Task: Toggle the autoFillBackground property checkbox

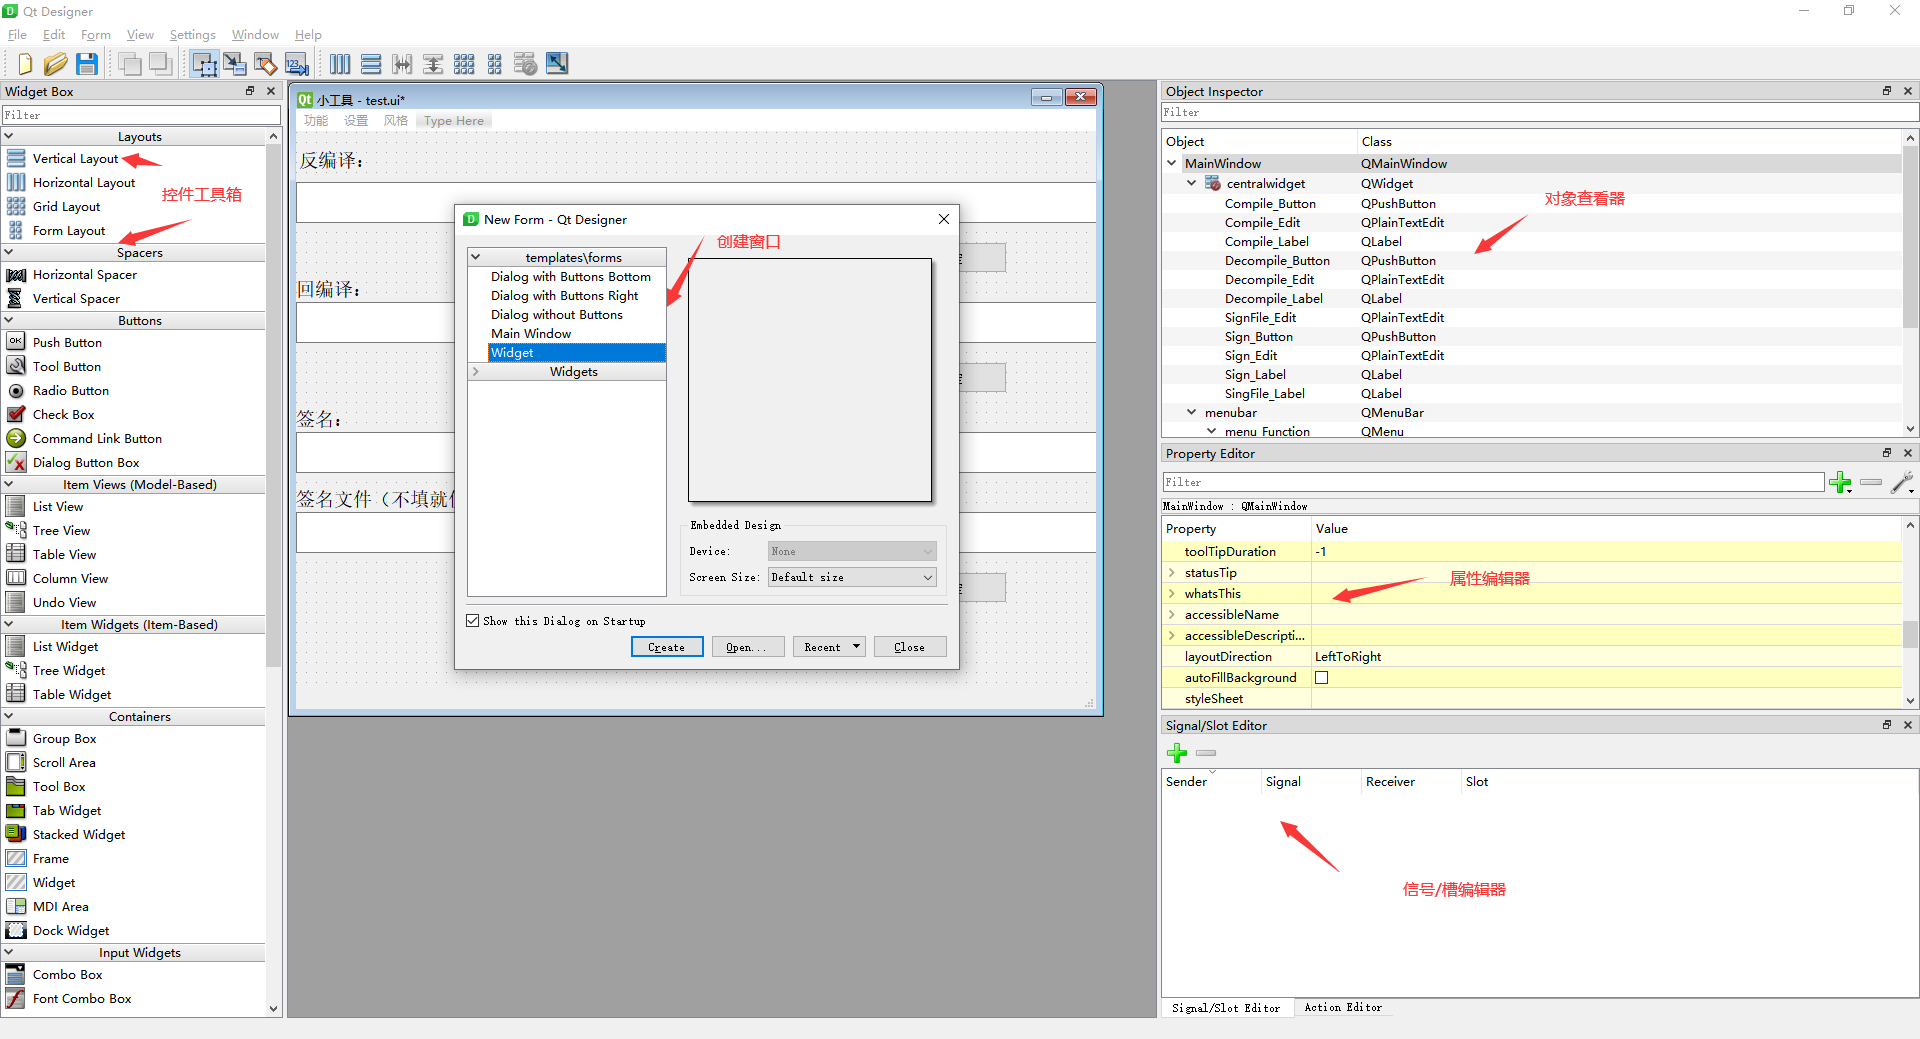Action: point(1321,678)
